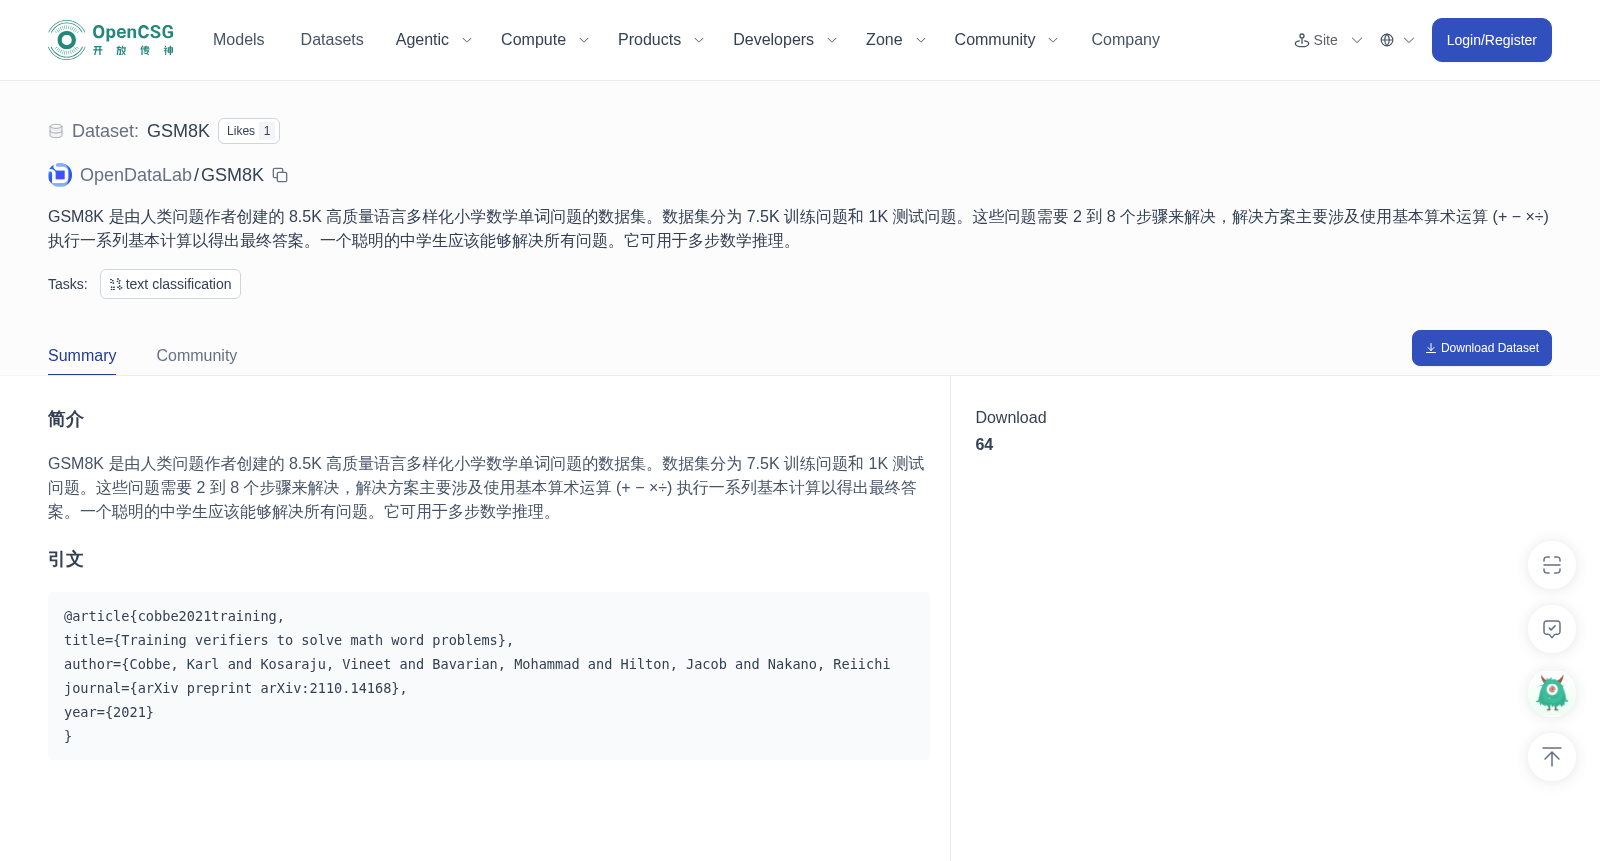Viewport: 1600px width, 861px height.
Task: Expand the Zone menu chevron
Action: pyautogui.click(x=921, y=40)
